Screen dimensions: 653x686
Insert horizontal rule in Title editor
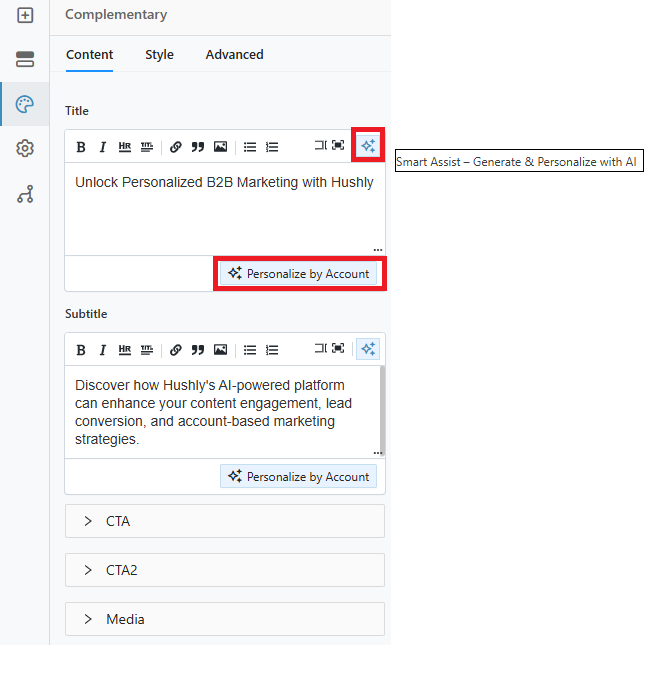(125, 147)
